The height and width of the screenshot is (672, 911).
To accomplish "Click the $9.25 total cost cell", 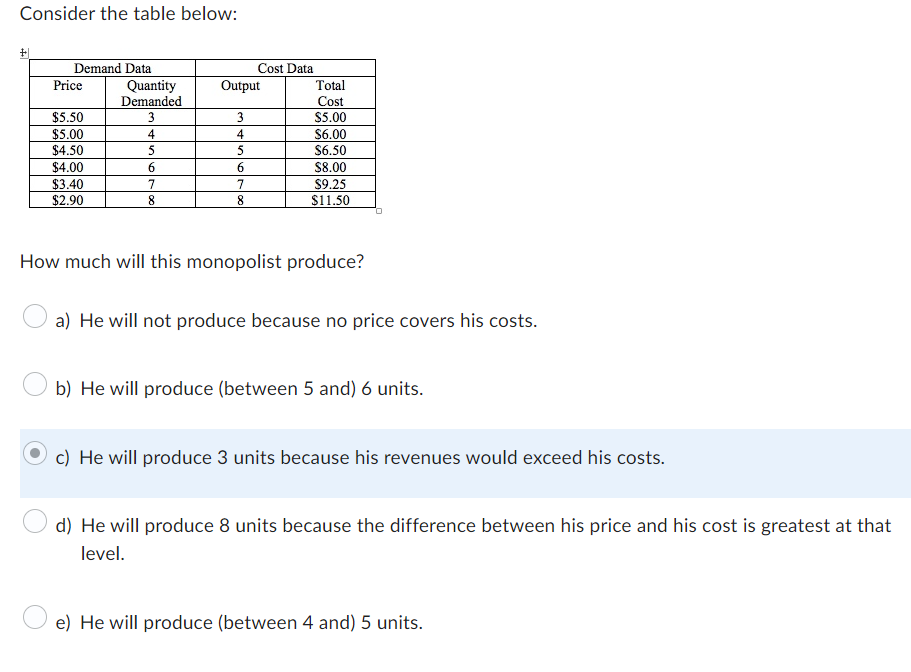I will coord(331,183).
